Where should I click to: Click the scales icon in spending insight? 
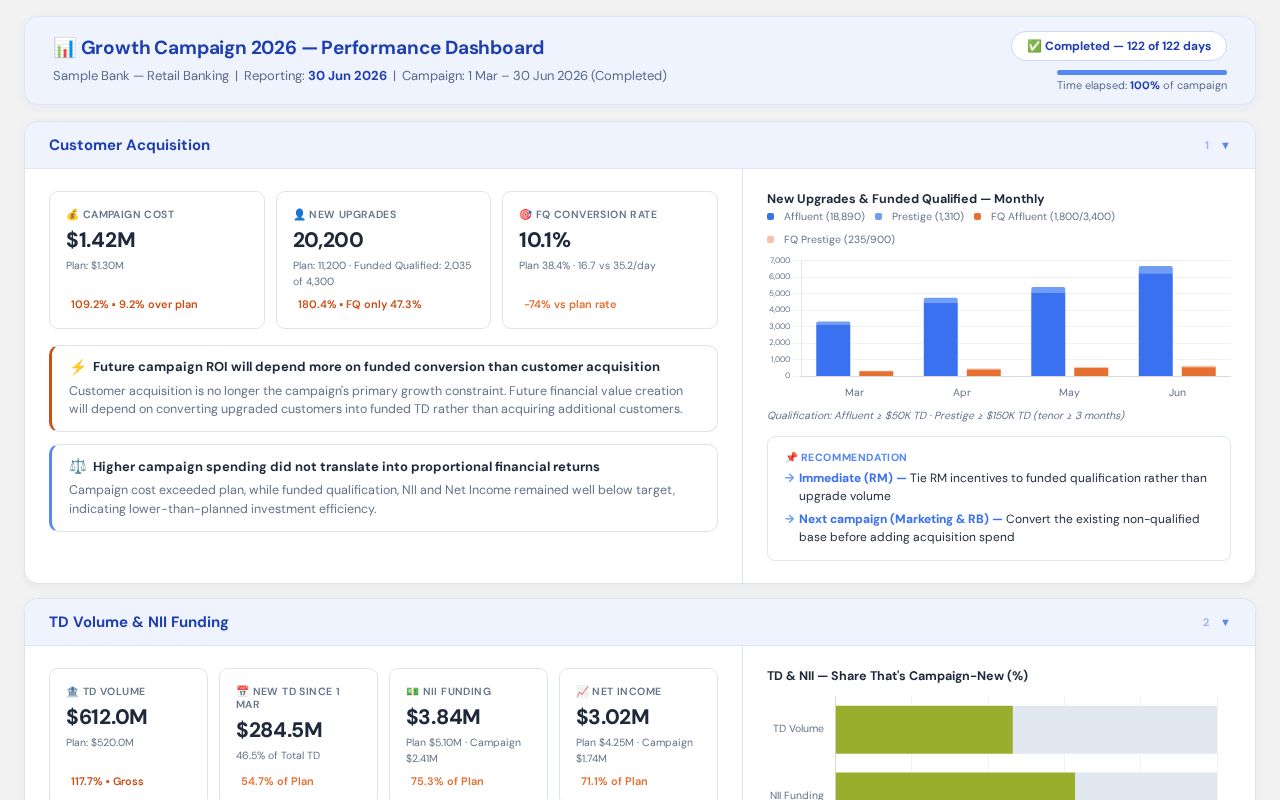[x=78, y=467]
